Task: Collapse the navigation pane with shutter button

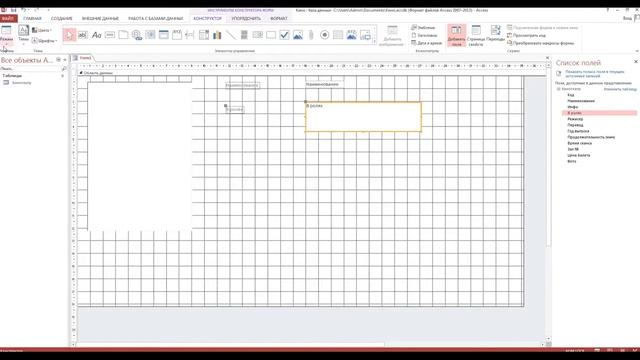Action: [65, 60]
